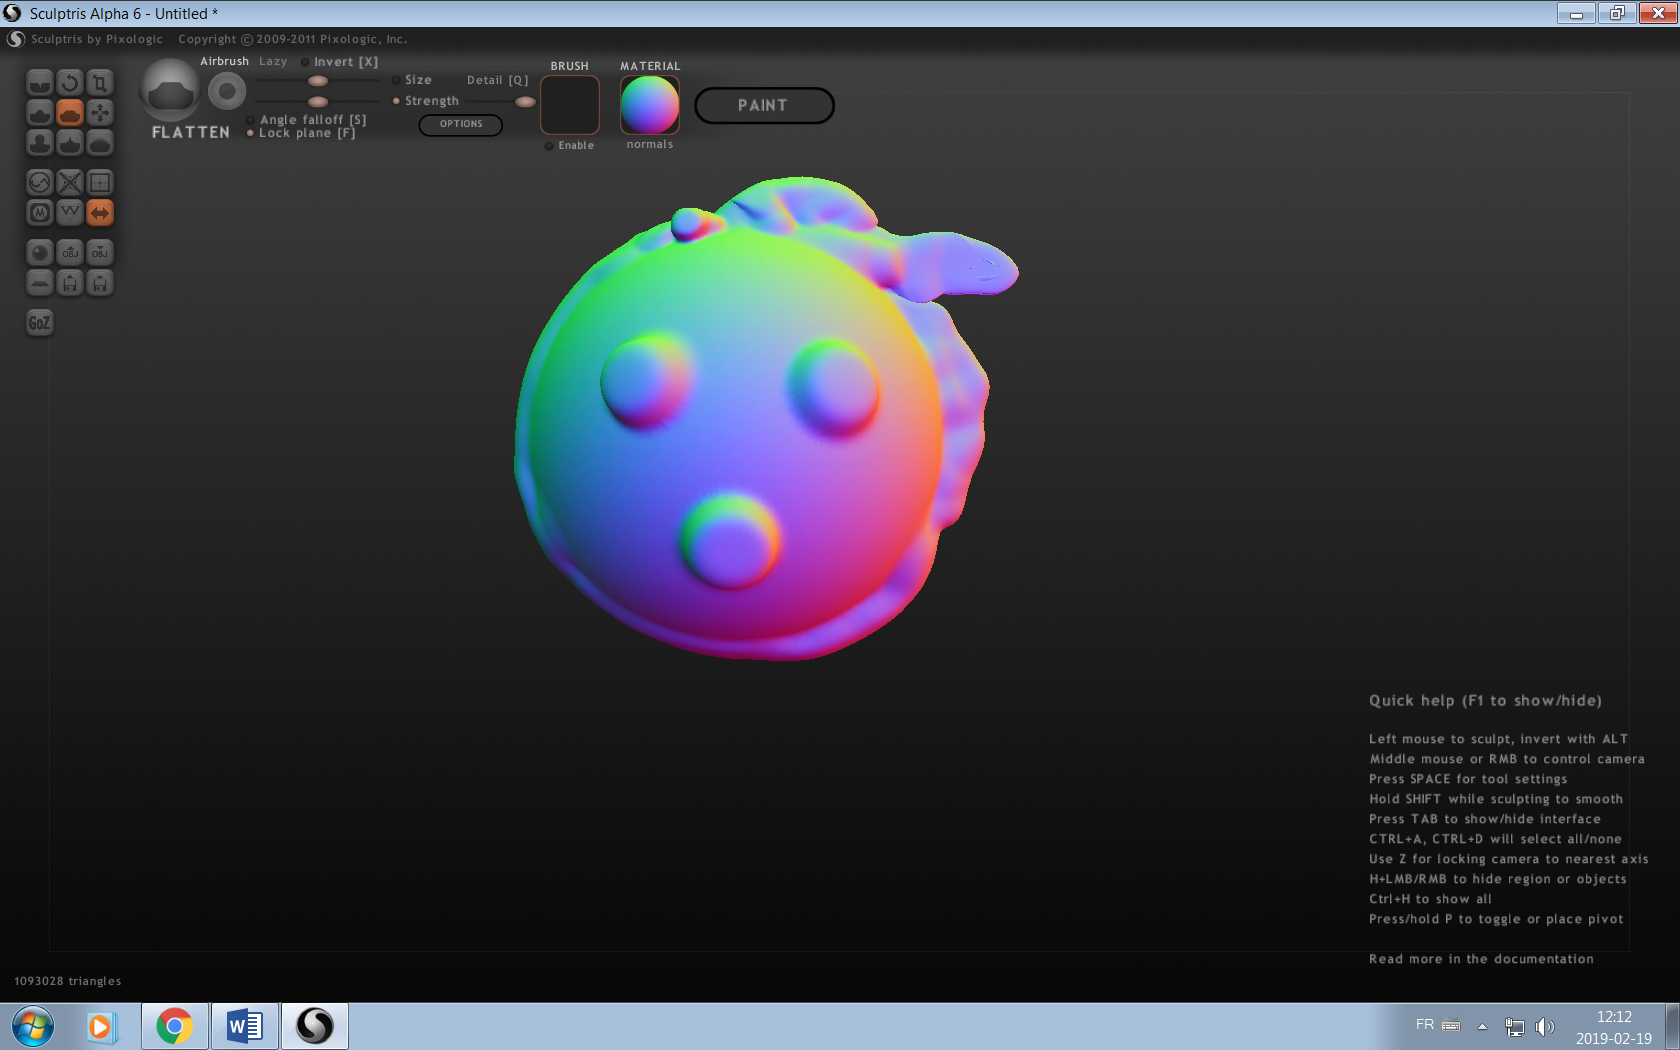Toggle the Invert [X] option
Image resolution: width=1680 pixels, height=1050 pixels.
click(x=306, y=62)
